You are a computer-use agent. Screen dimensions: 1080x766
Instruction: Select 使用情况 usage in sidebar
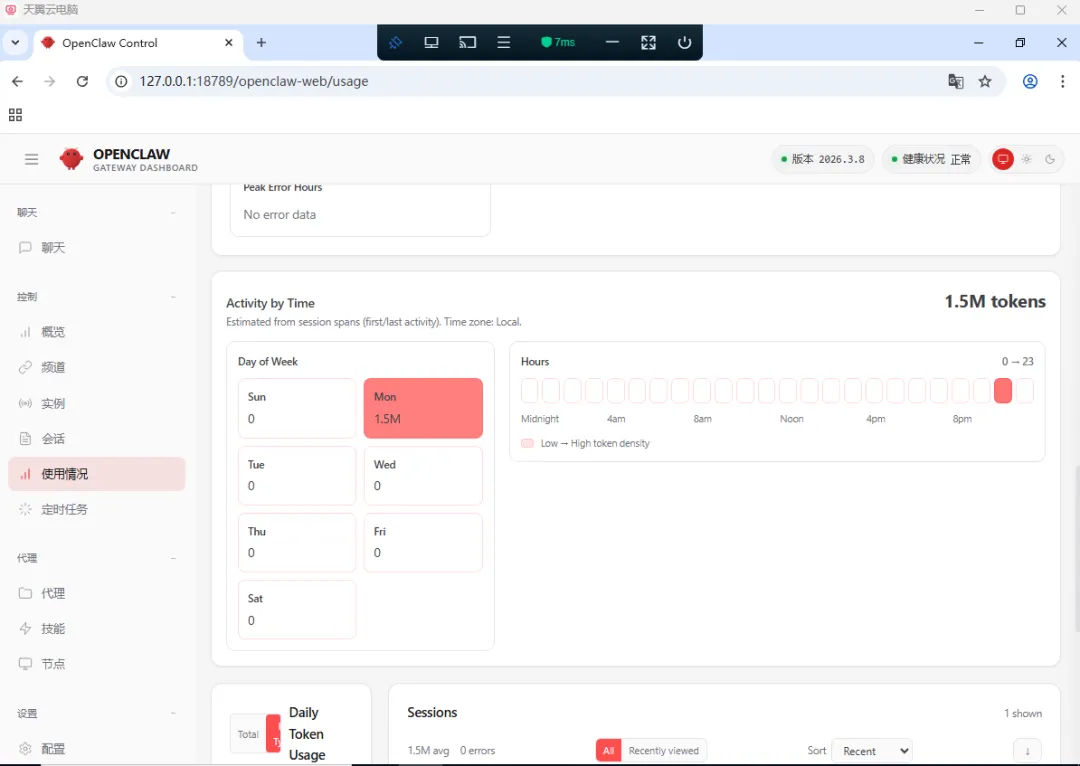click(96, 474)
